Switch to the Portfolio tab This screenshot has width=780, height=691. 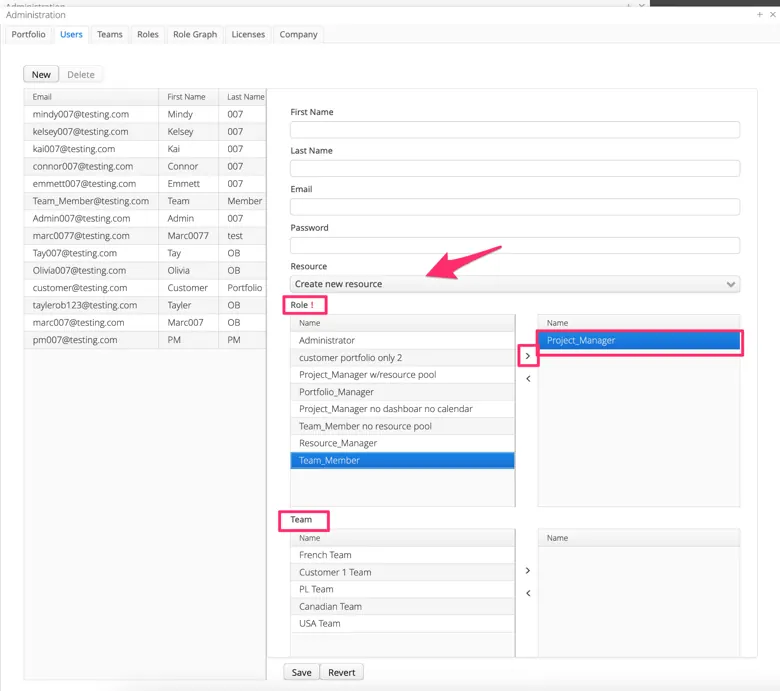tap(28, 34)
